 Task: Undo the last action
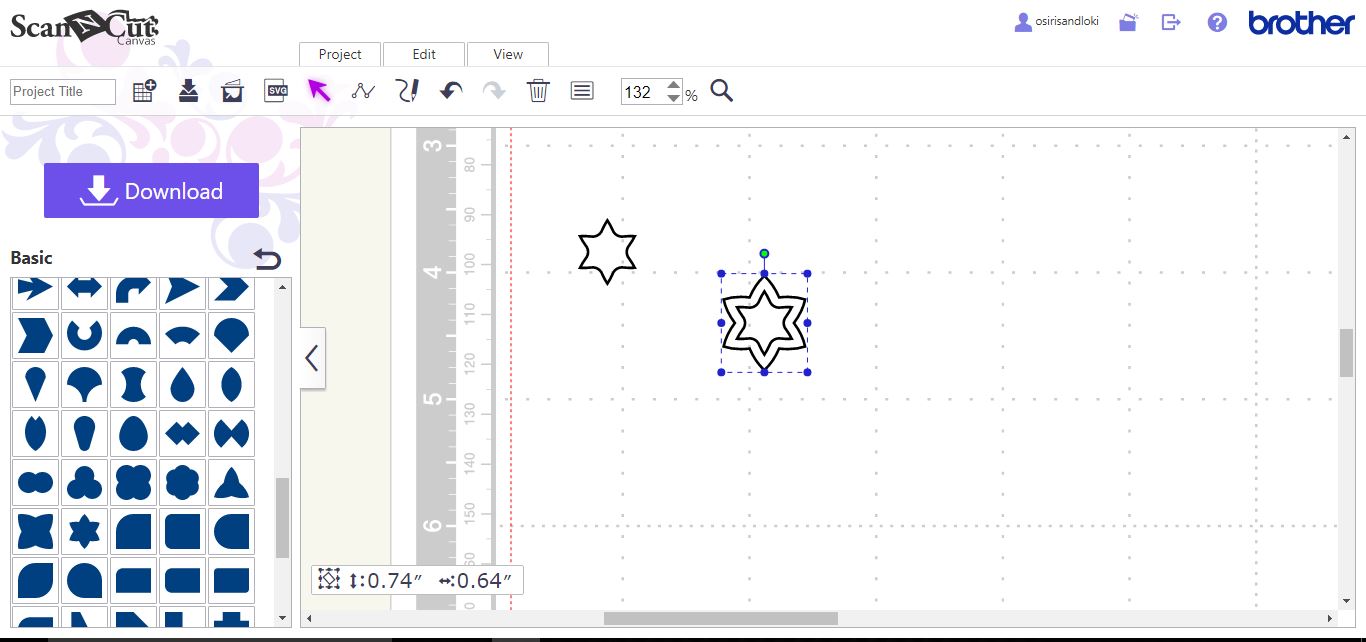click(450, 90)
